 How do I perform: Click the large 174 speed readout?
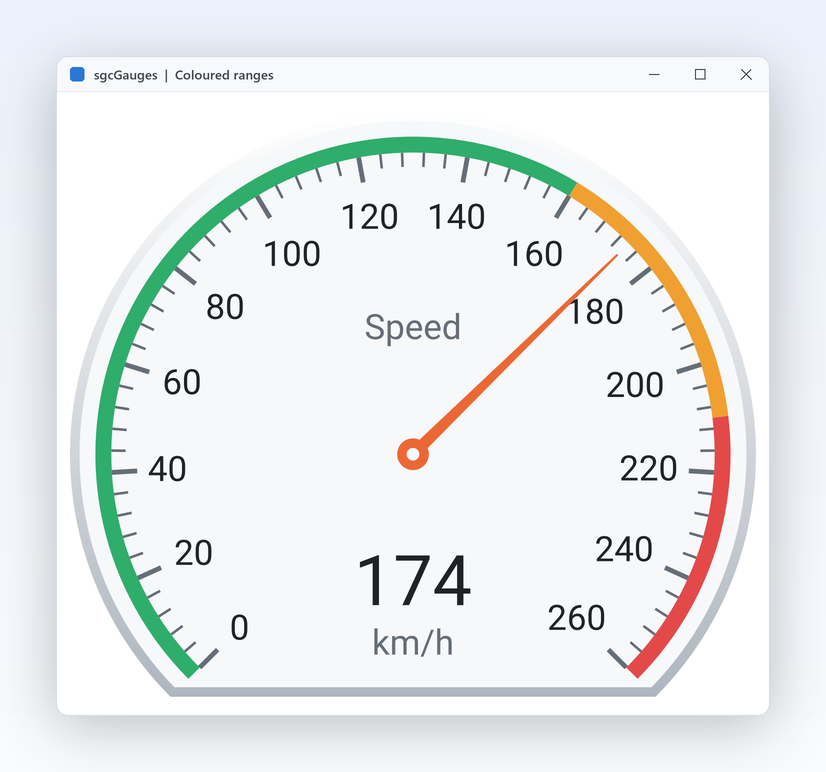tap(414, 580)
